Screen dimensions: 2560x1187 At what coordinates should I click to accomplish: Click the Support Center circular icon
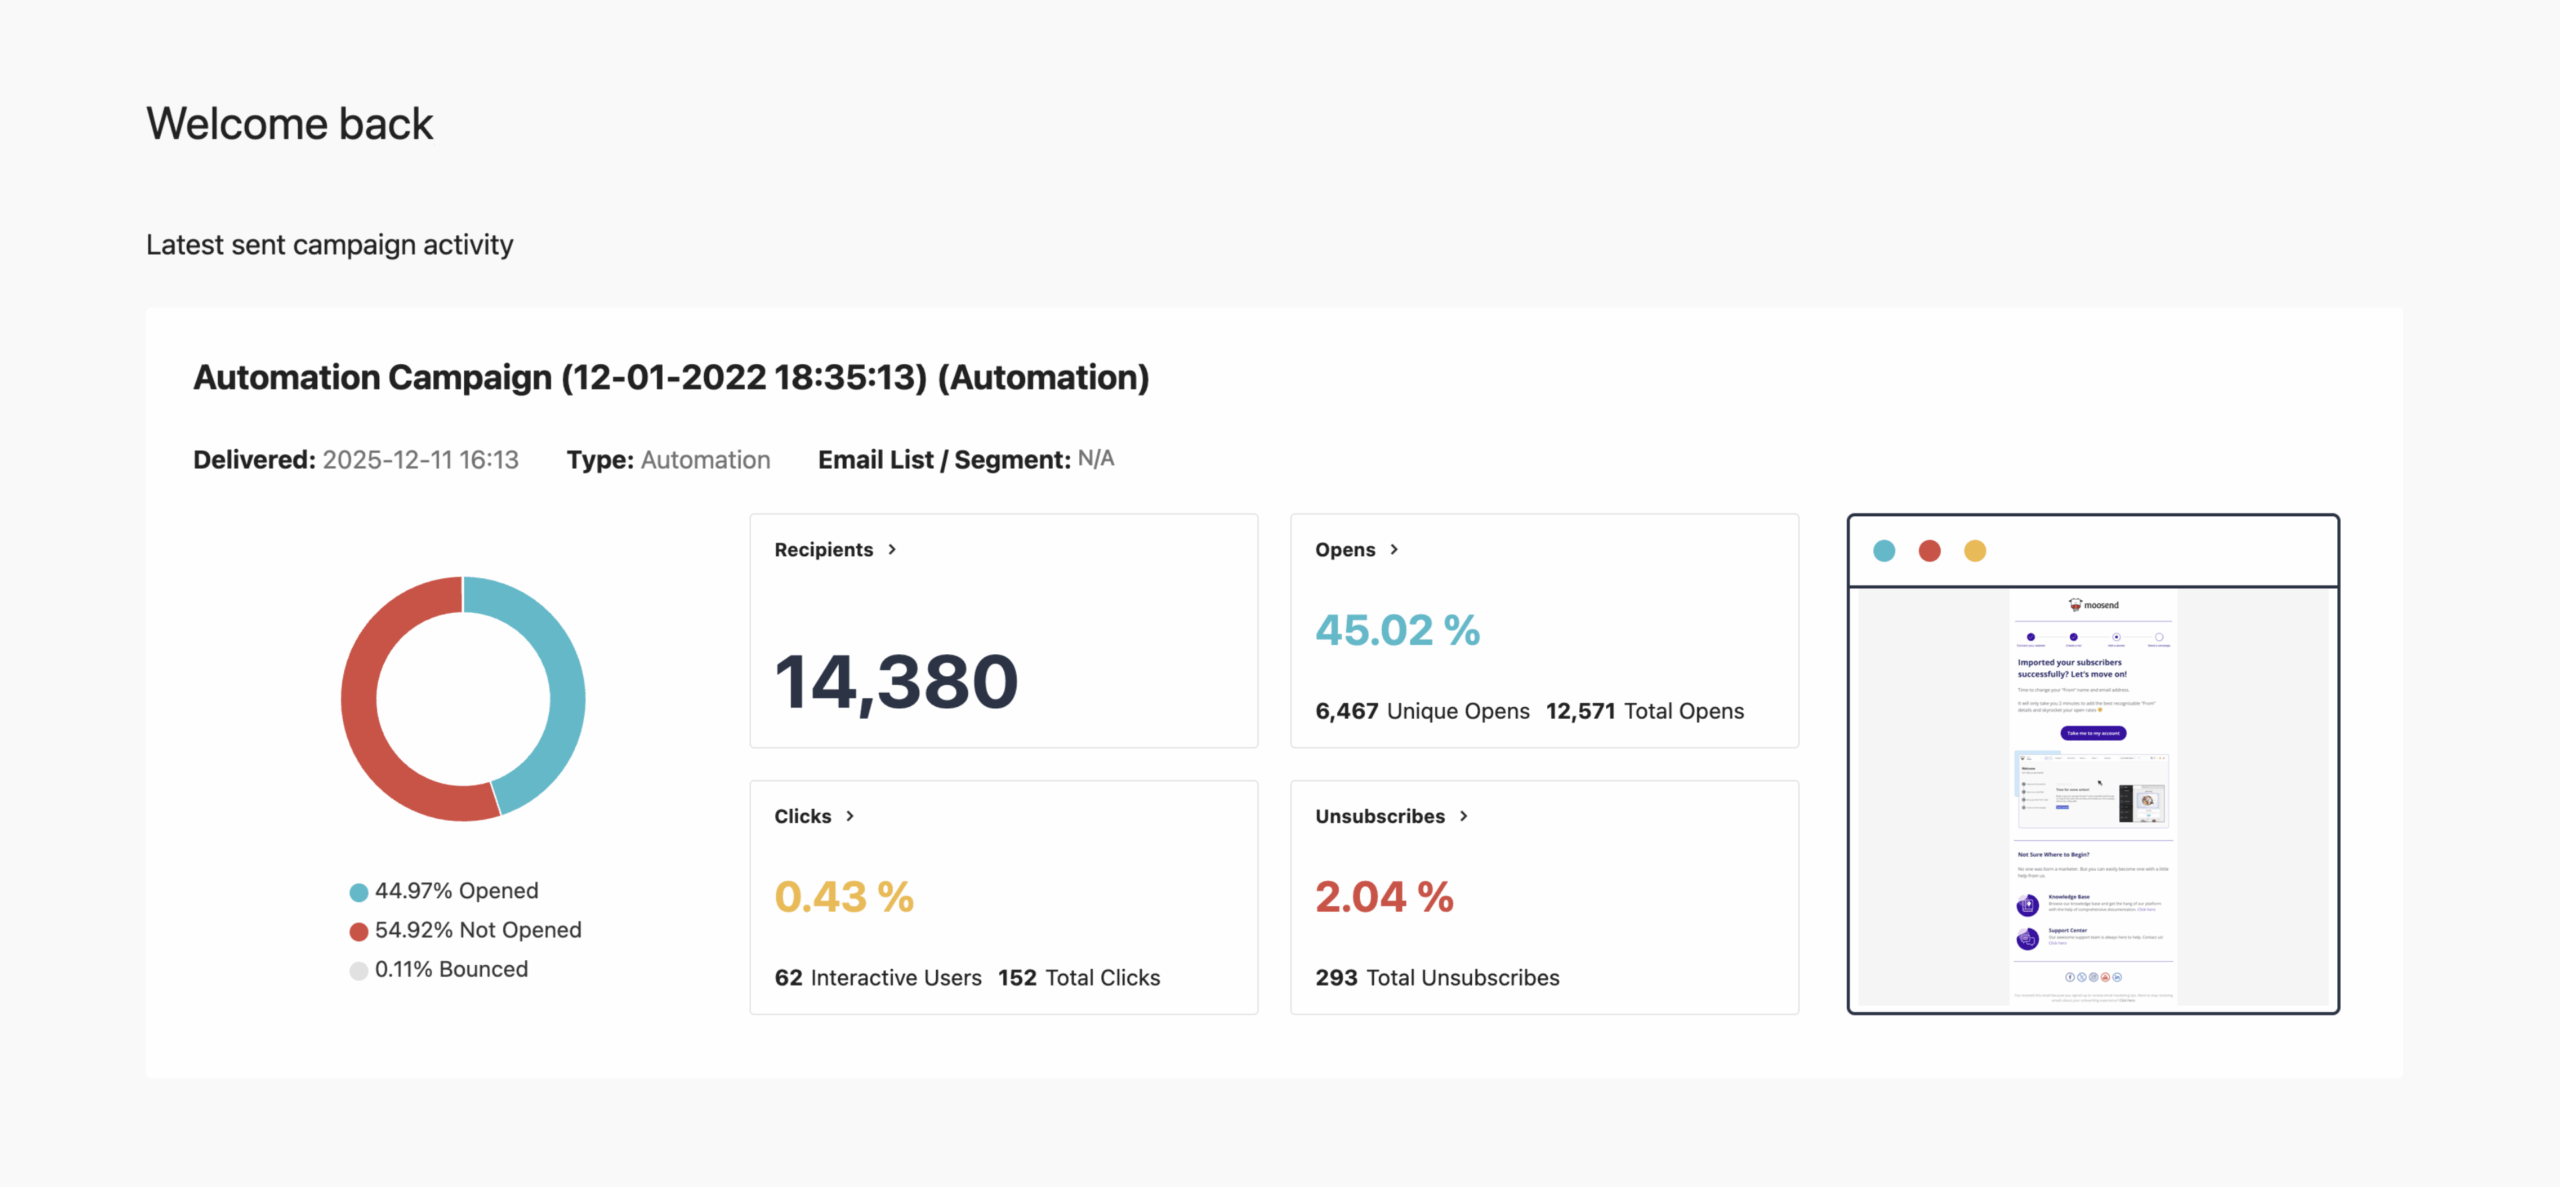tap(2027, 939)
